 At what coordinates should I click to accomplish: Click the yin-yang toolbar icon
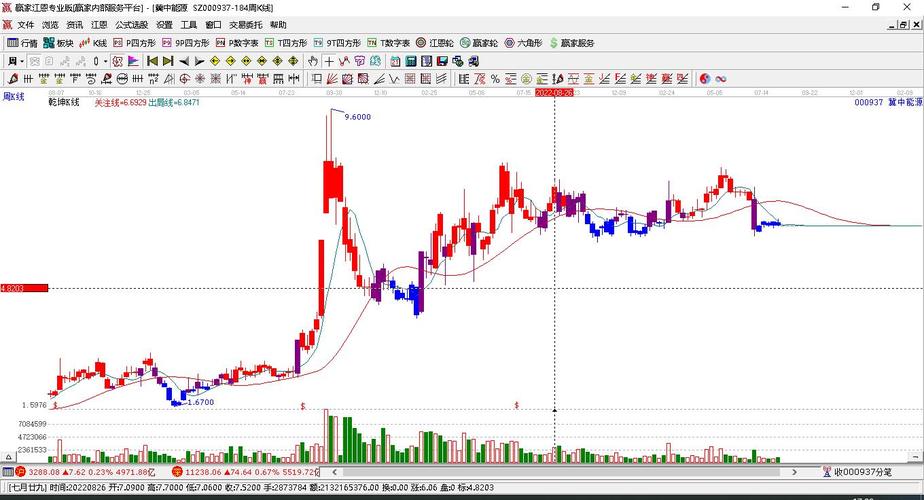tap(705, 78)
